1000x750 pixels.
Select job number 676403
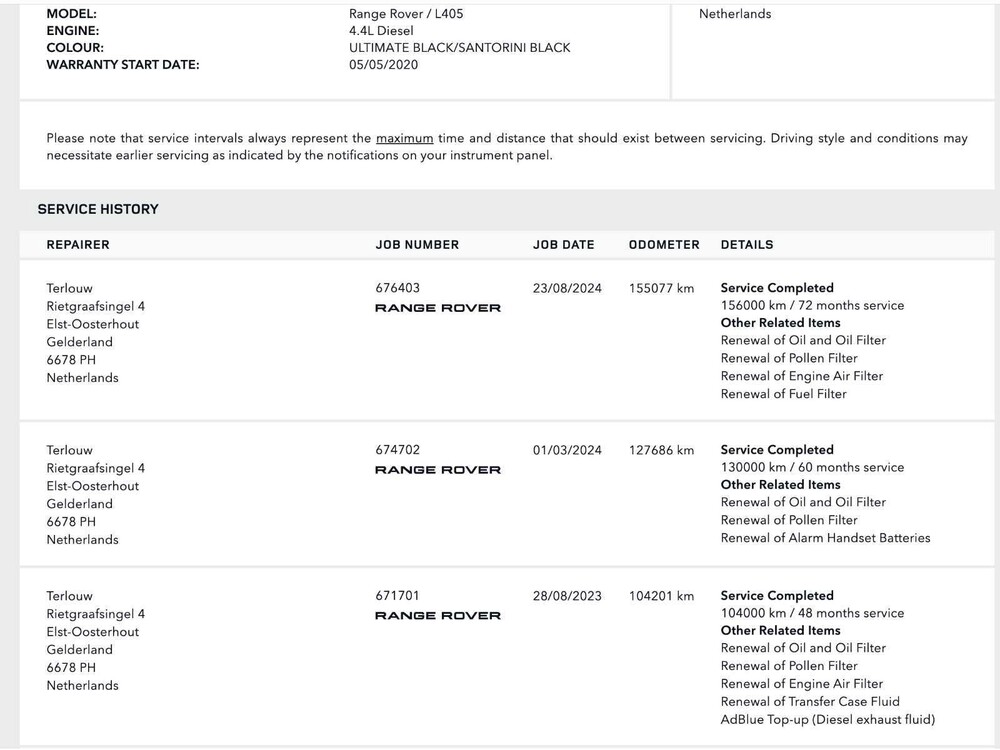pyautogui.click(x=398, y=288)
